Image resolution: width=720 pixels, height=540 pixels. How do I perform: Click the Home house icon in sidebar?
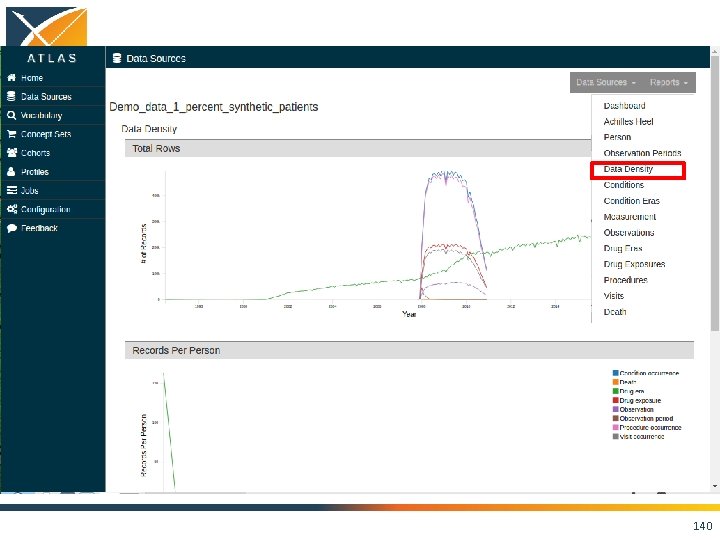coord(11,78)
